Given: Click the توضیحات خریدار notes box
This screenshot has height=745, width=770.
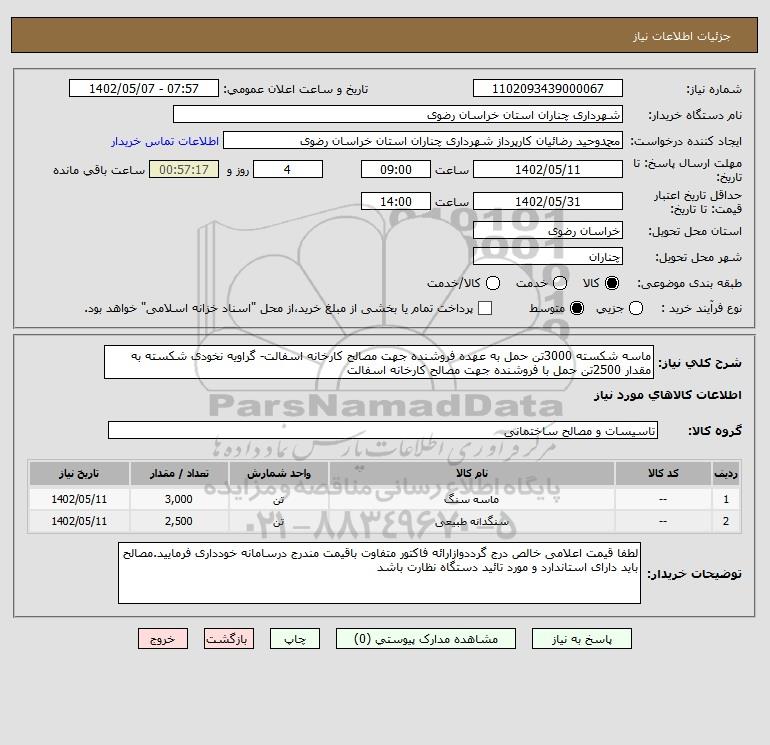Looking at the screenshot, I should (379, 573).
